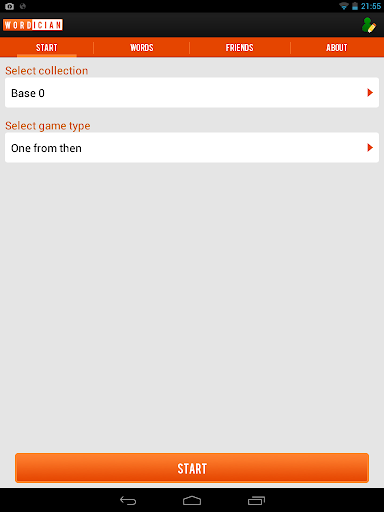This screenshot has height=512, width=384.
Task: Tap the globe notification icon in status bar
Action: (23, 6)
